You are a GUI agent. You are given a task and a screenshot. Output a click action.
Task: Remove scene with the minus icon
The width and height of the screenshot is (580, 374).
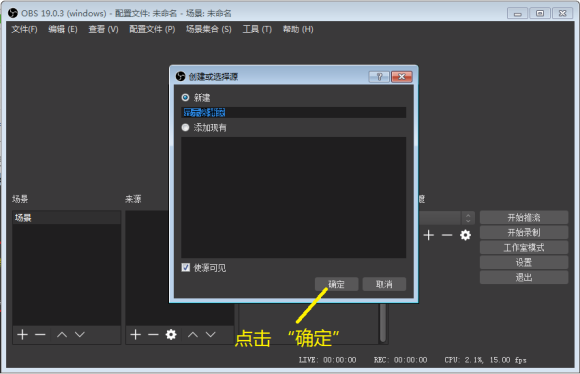click(40, 334)
